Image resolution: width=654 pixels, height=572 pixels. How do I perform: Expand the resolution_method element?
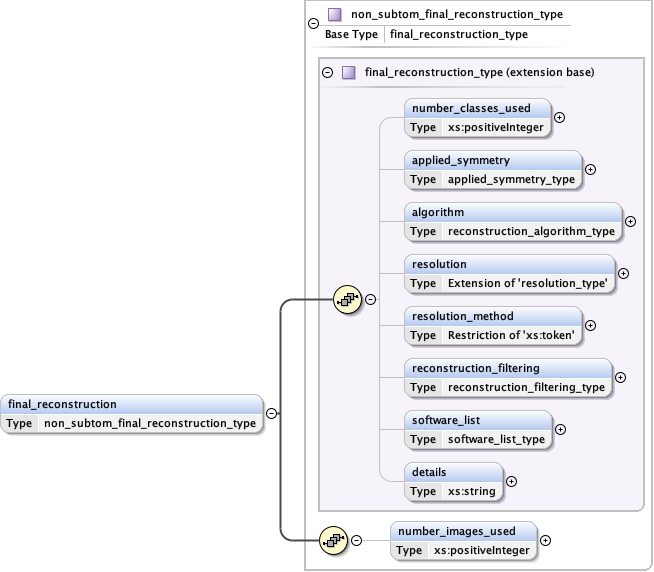(590, 325)
